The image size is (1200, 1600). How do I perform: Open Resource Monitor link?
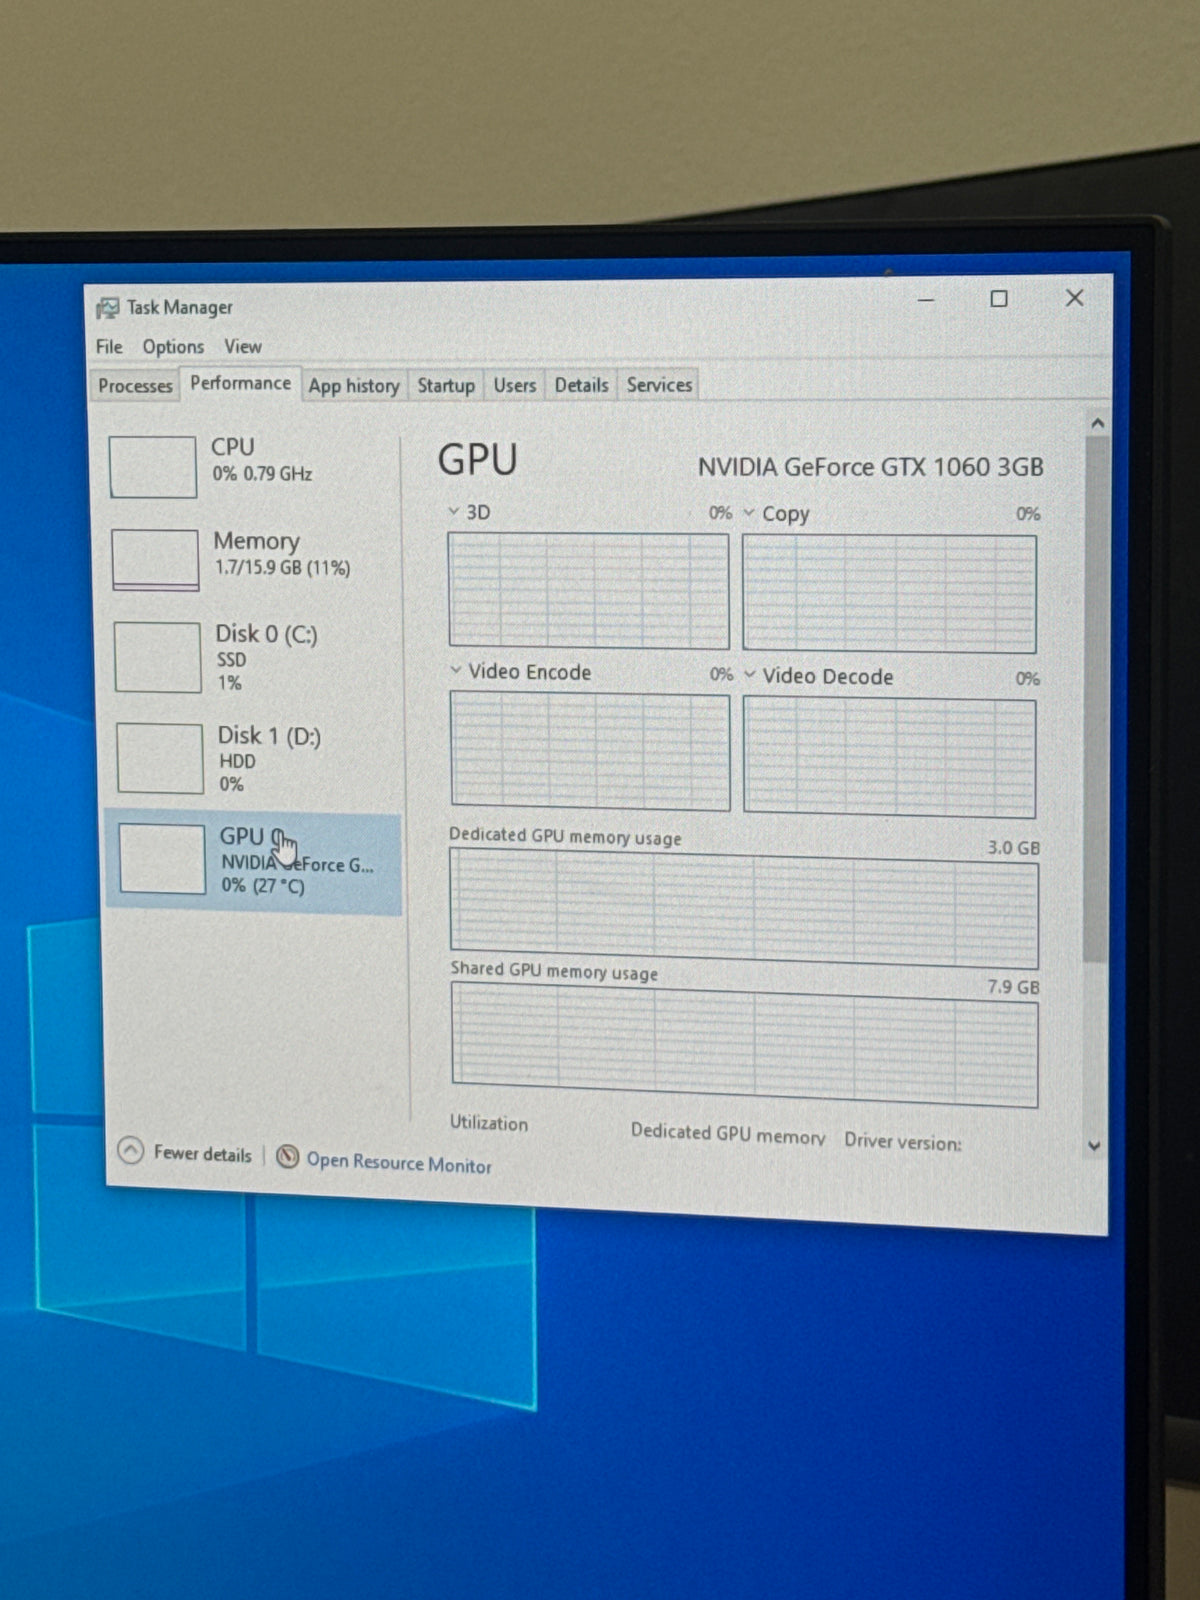tap(399, 1162)
